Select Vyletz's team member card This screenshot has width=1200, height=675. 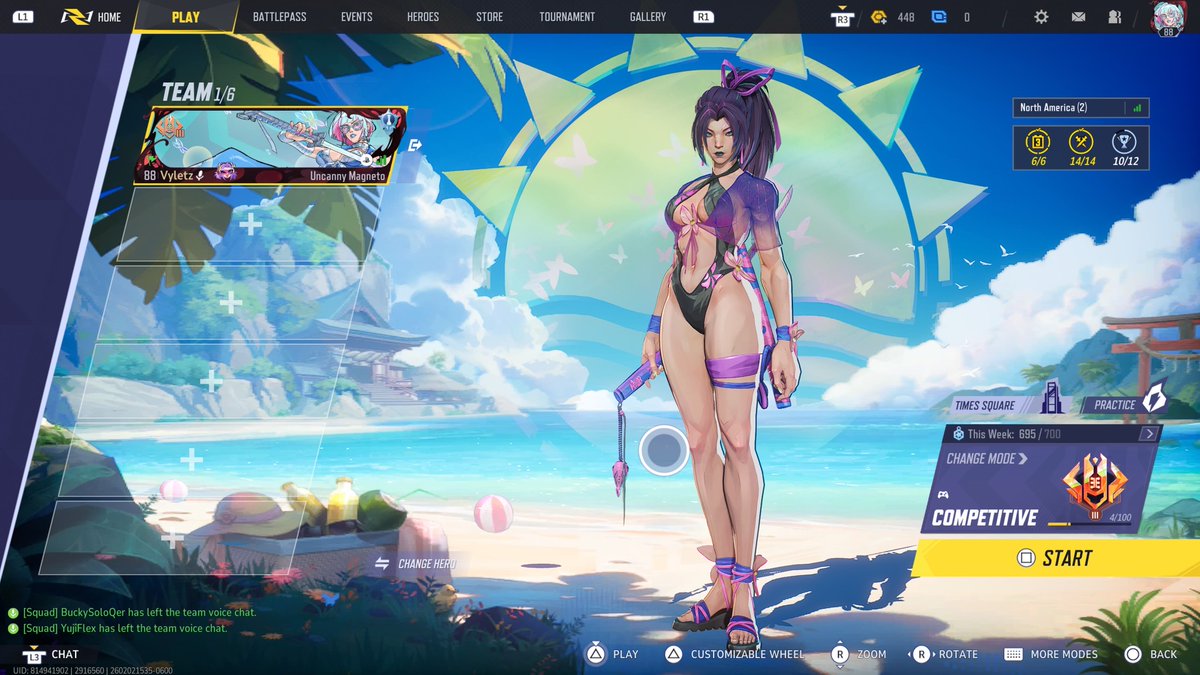273,145
